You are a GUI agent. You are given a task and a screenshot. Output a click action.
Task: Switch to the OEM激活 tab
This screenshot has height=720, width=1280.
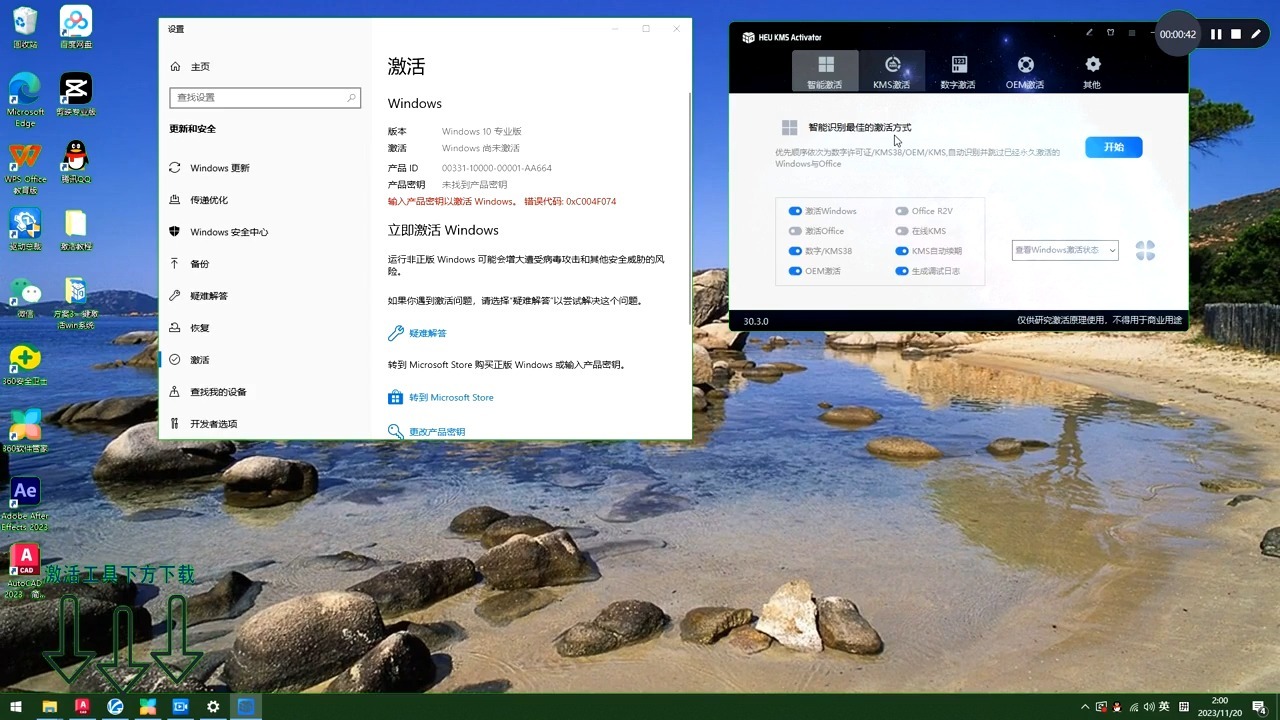click(x=1025, y=71)
